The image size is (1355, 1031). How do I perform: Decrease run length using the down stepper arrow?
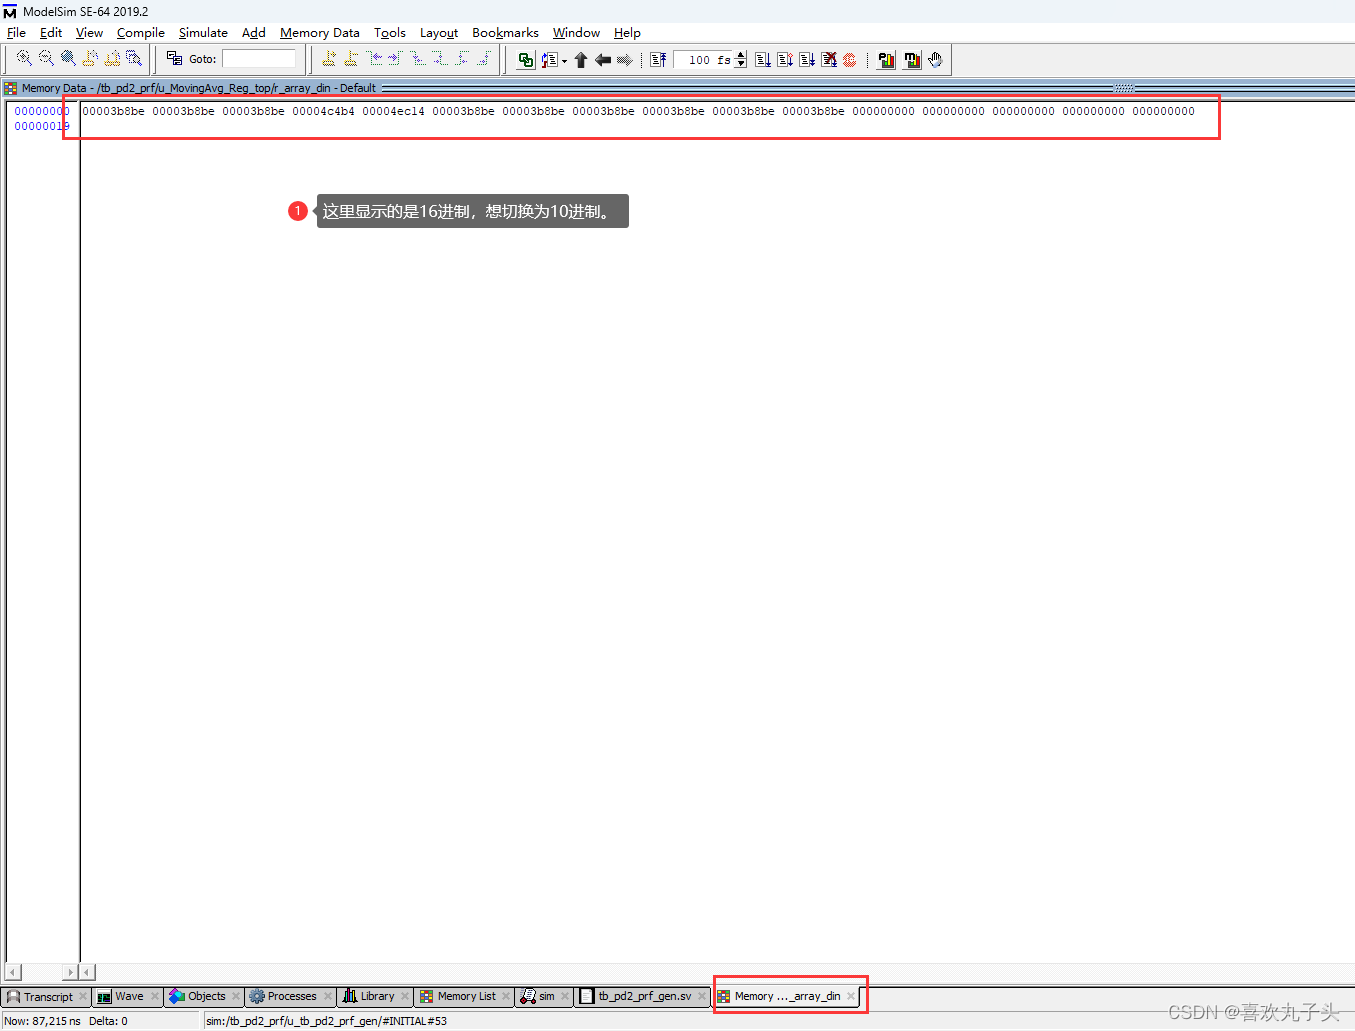pyautogui.click(x=741, y=65)
